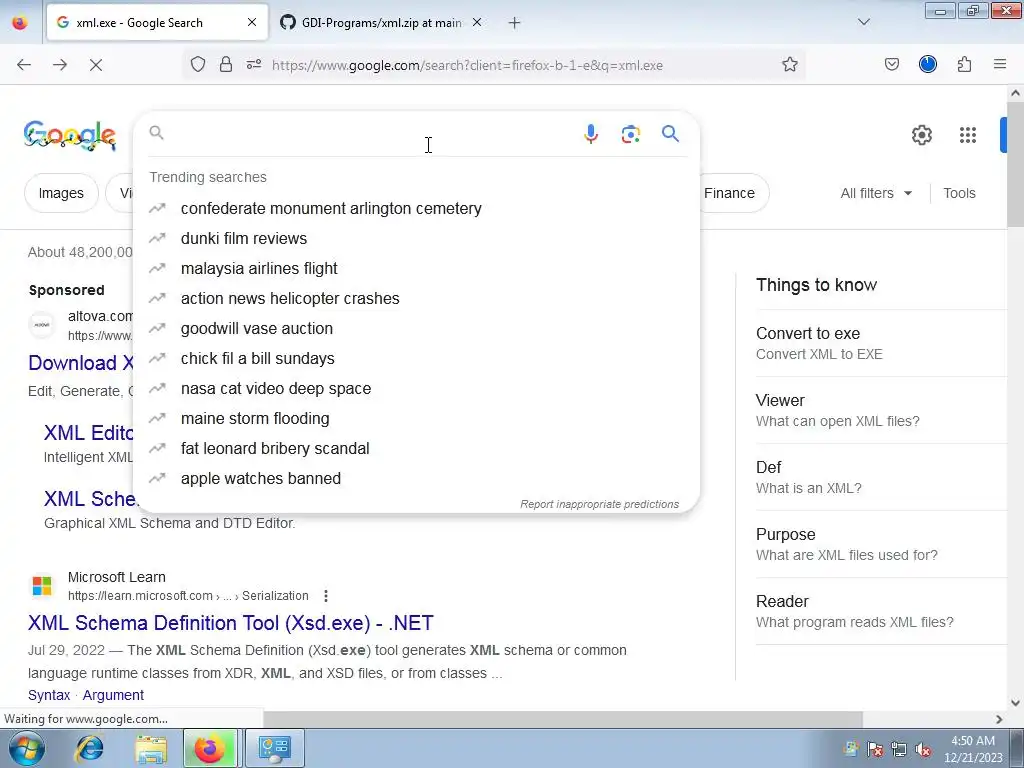Select suggestion 'nasa cat video deep space'
The width and height of the screenshot is (1024, 768).
416,389
